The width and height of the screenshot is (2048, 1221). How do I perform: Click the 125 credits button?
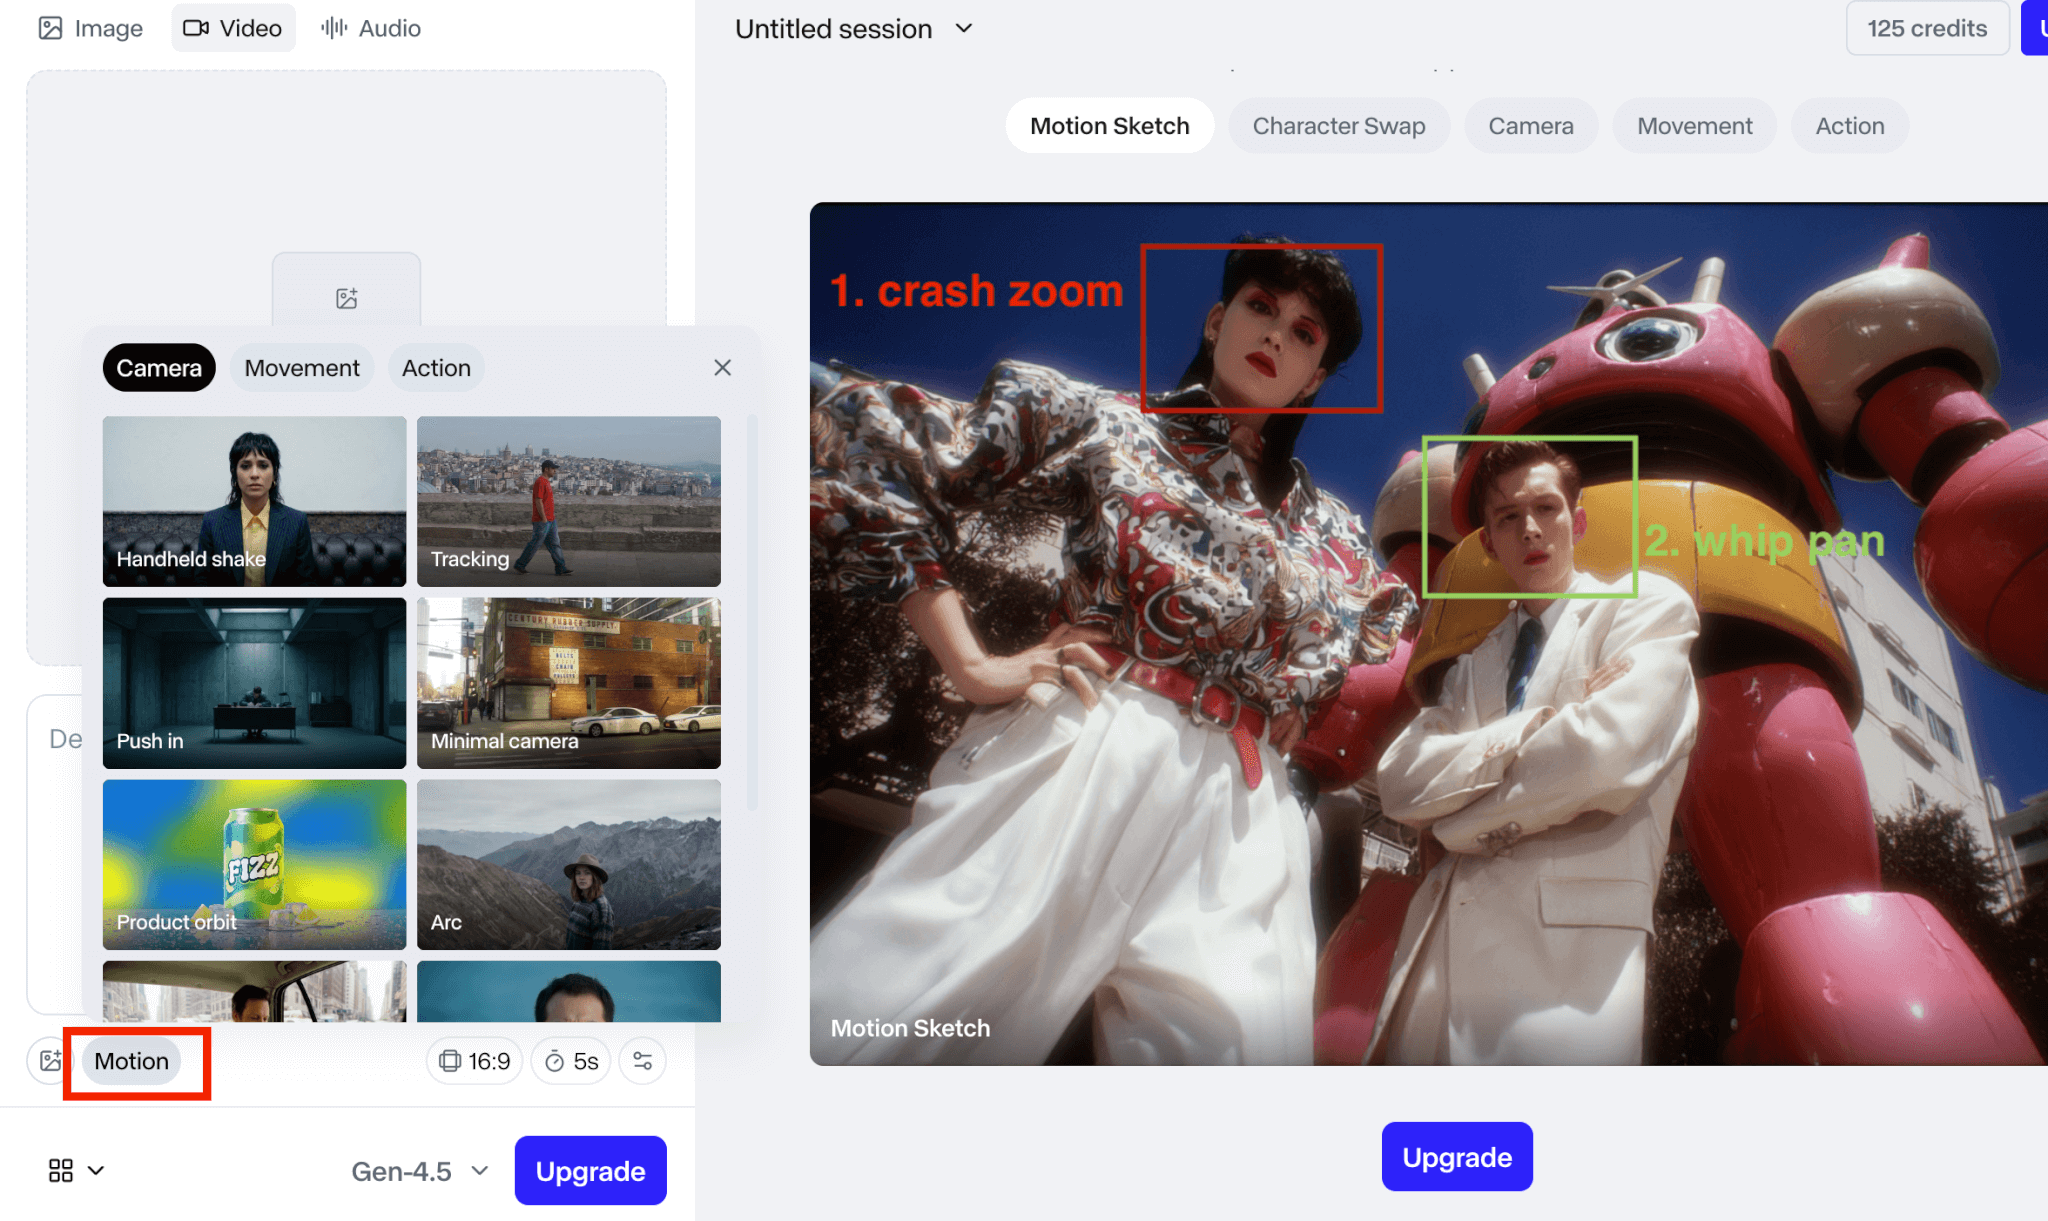tap(1926, 28)
